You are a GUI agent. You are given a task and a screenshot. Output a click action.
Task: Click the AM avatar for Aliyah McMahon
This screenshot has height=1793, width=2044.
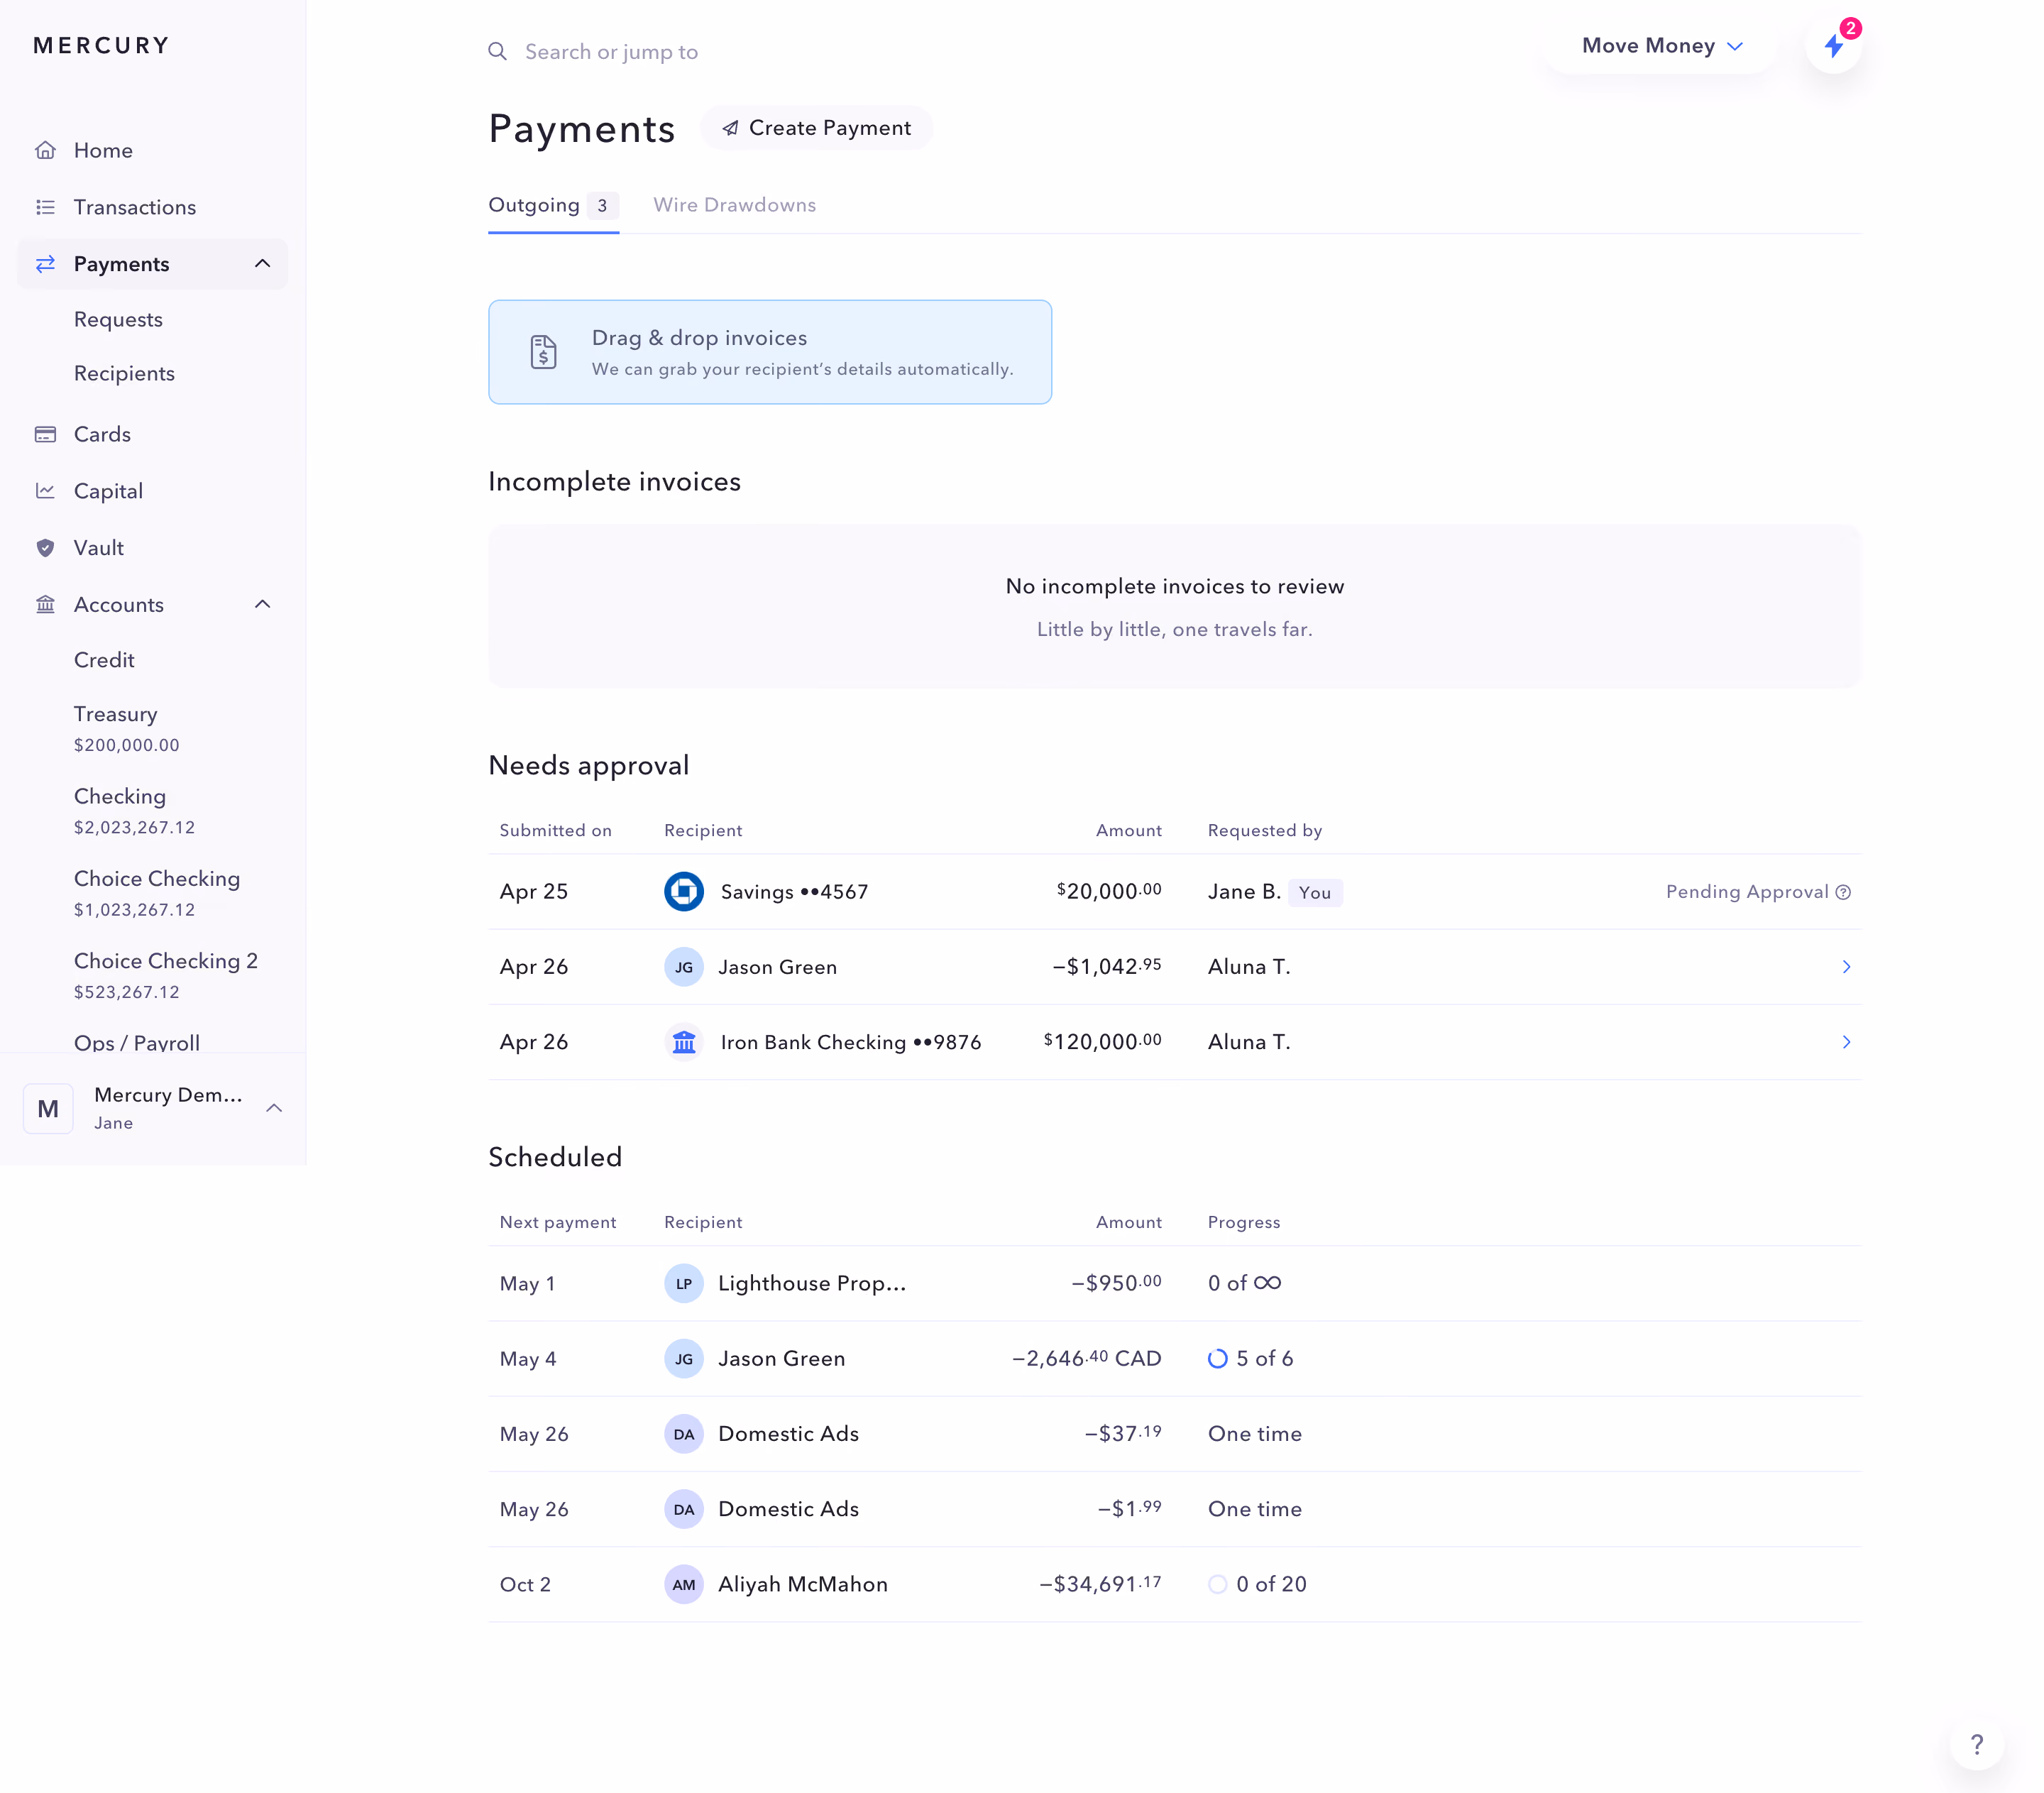[684, 1584]
